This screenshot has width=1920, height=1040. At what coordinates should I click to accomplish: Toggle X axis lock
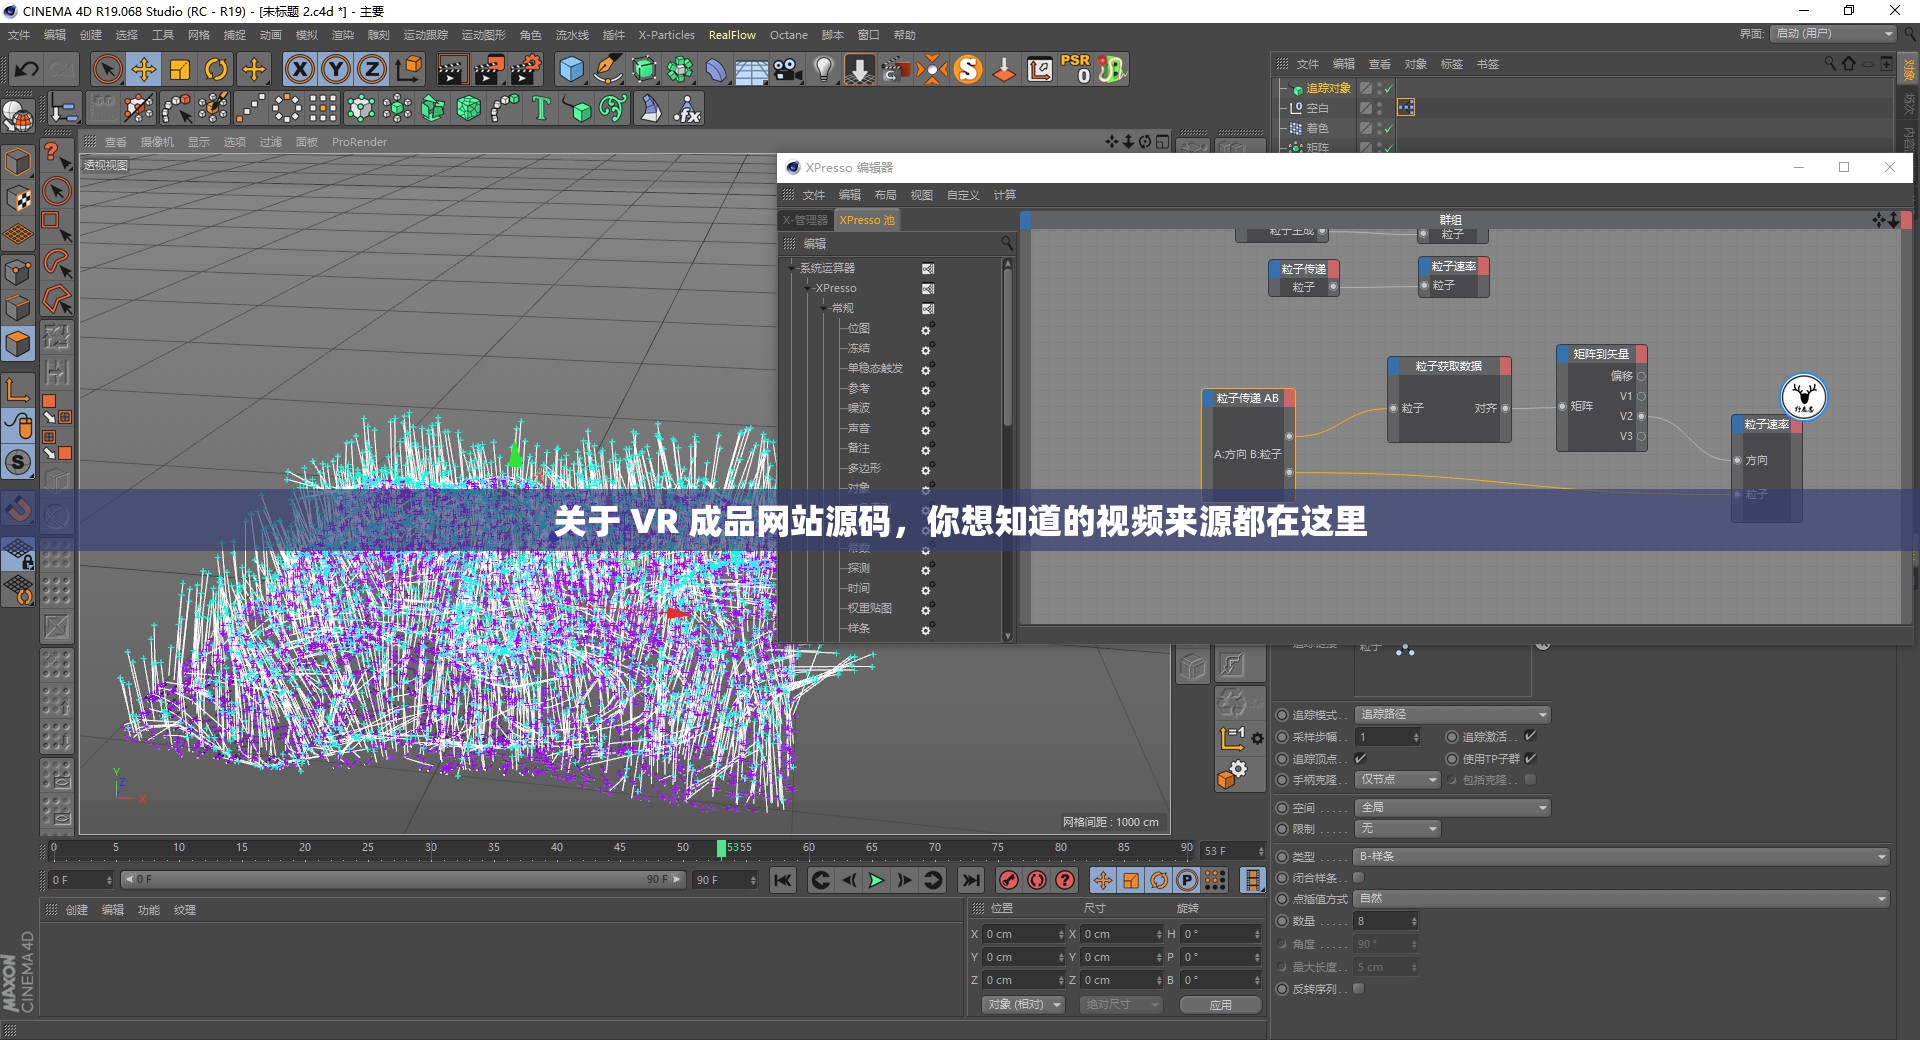(x=299, y=69)
